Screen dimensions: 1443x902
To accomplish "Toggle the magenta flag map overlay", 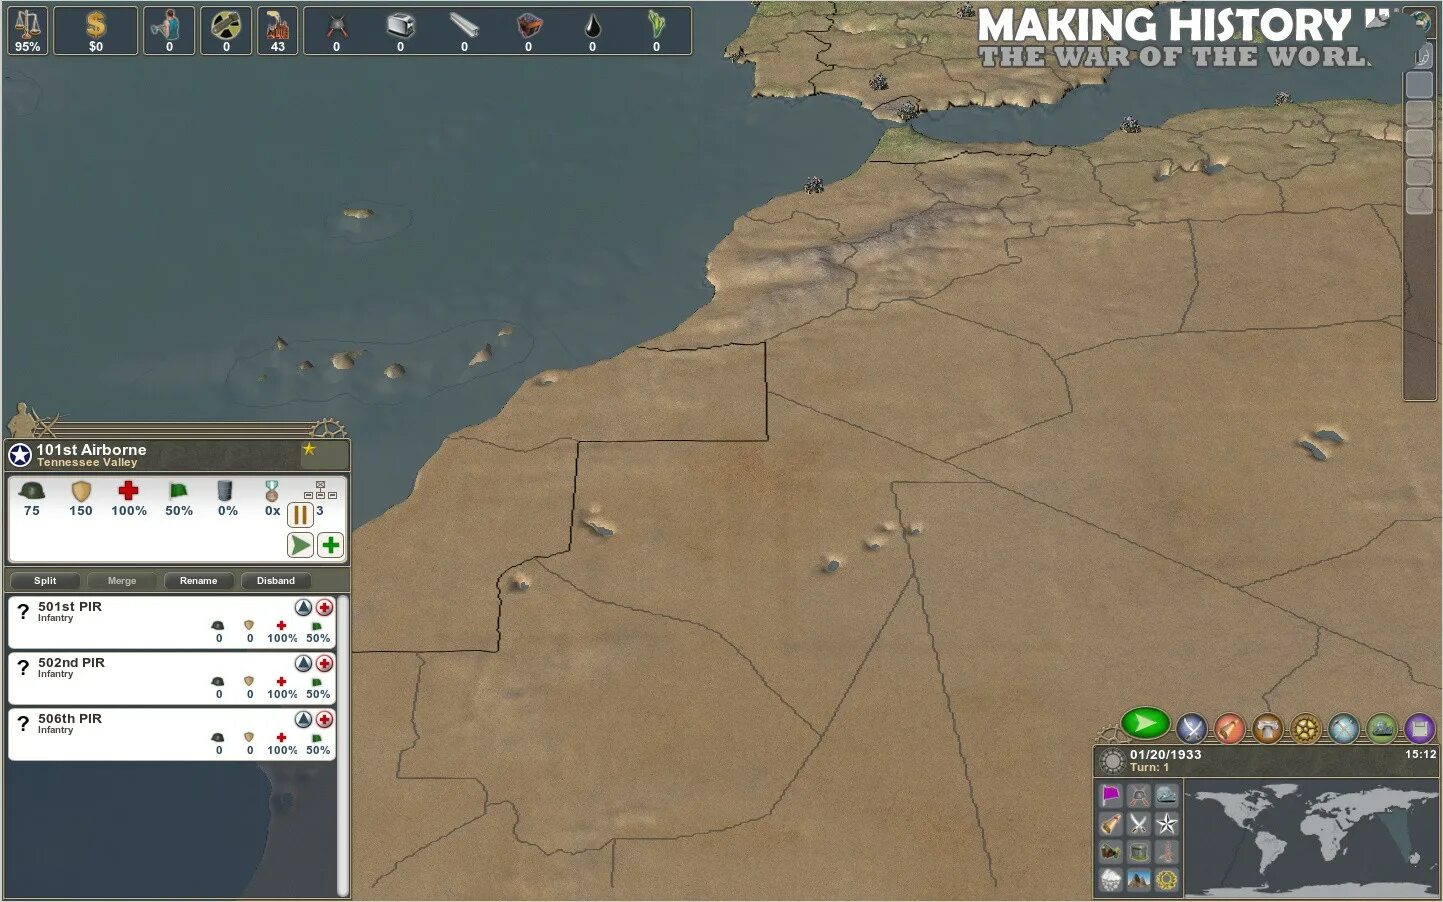I will point(1111,795).
